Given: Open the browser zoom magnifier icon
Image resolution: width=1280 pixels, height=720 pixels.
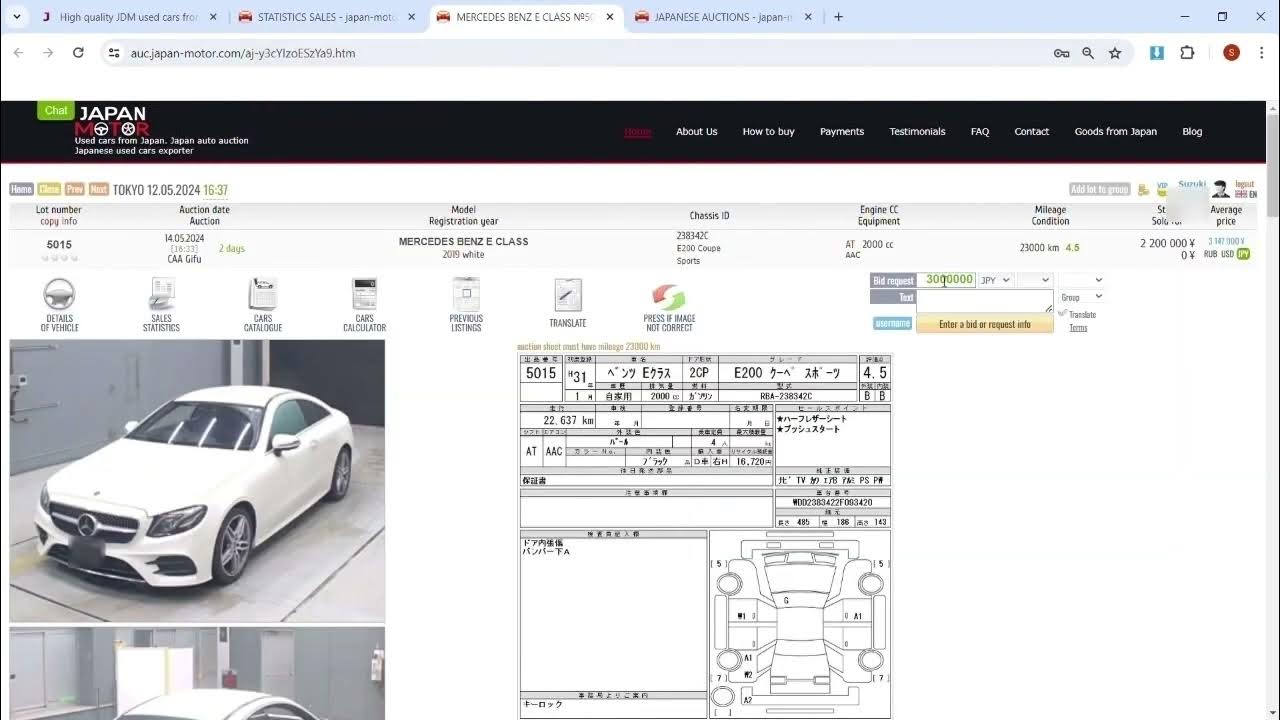Looking at the screenshot, I should [1088, 53].
